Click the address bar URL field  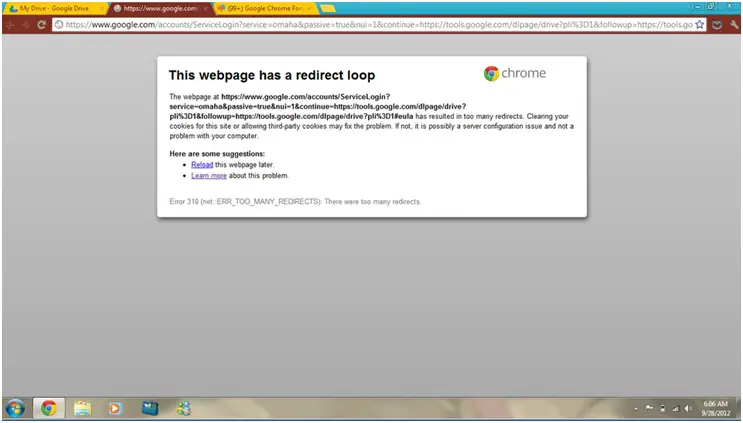click(379, 25)
